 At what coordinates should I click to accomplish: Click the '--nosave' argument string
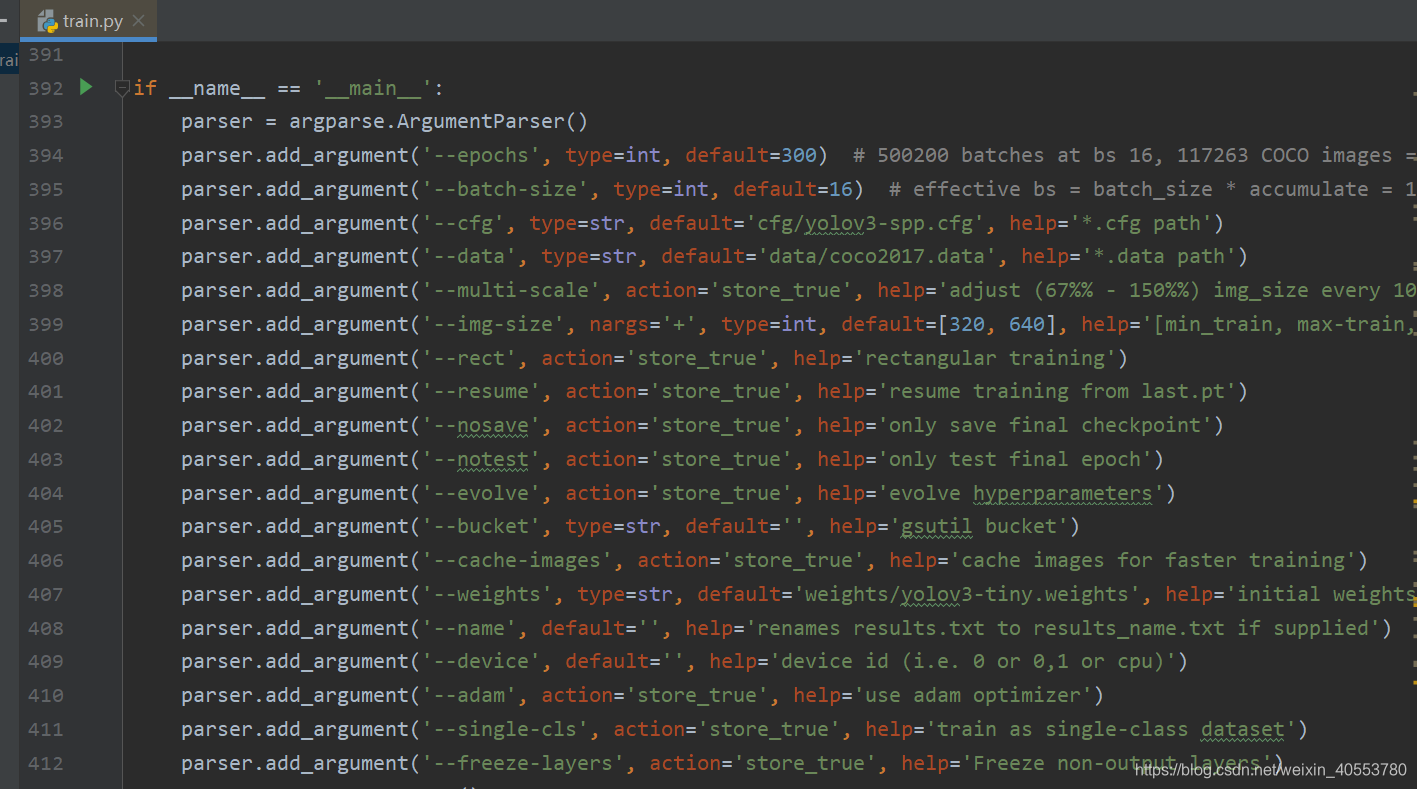[x=482, y=425]
